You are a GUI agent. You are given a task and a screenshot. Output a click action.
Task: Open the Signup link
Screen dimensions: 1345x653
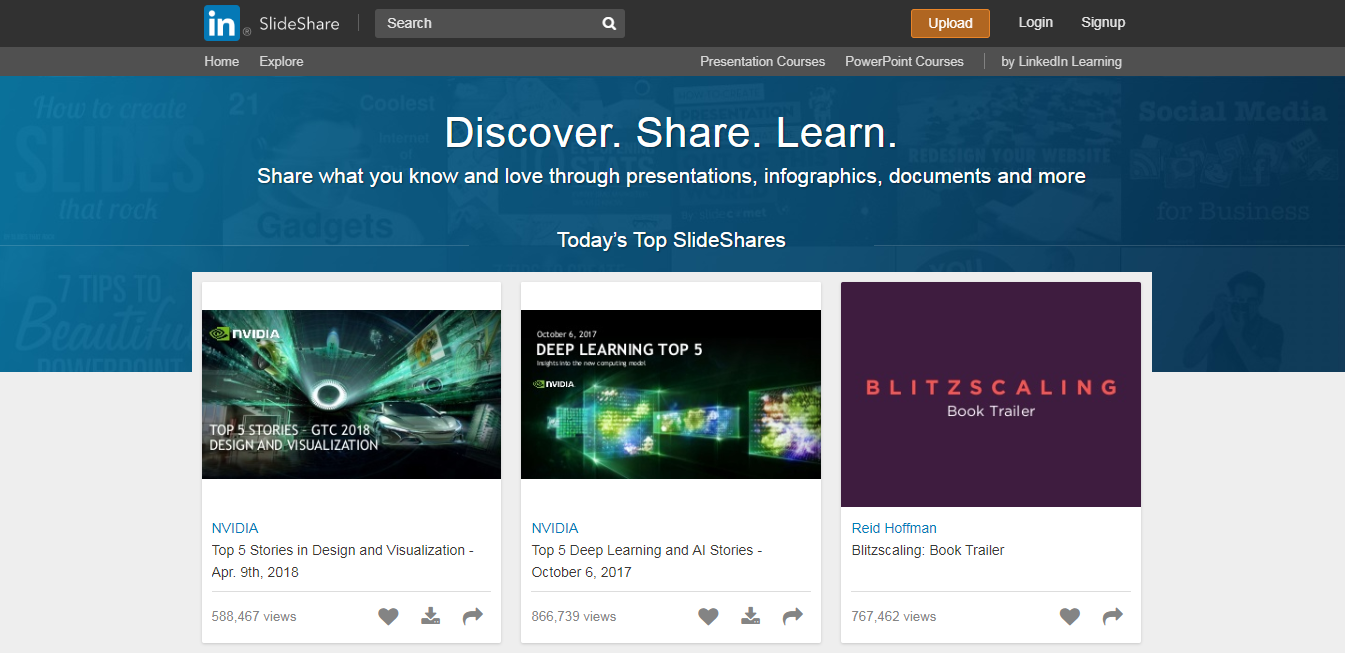[x=1103, y=22]
